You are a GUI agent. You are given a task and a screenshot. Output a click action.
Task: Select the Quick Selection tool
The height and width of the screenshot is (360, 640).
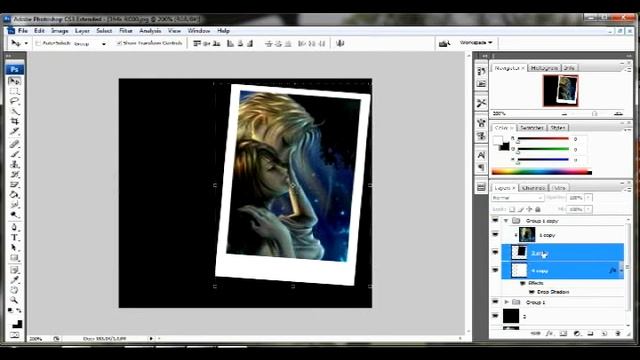coord(14,111)
